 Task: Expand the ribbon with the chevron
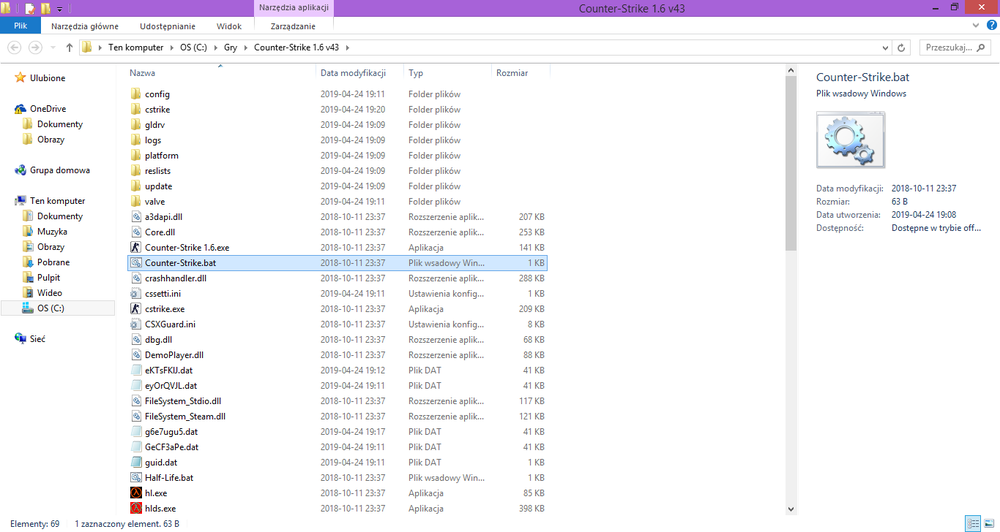click(976, 26)
